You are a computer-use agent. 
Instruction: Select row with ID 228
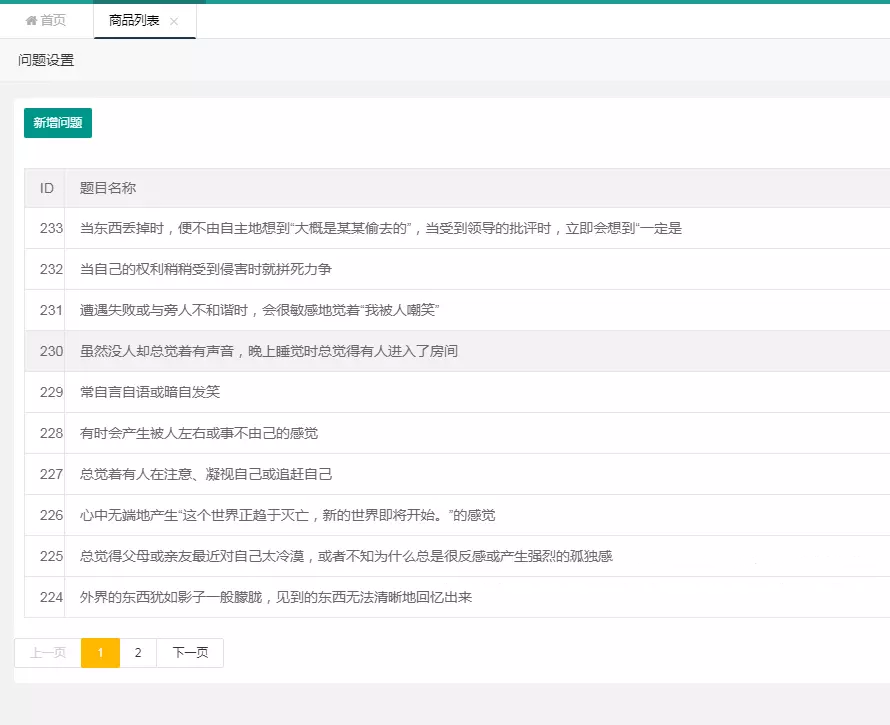click(51, 433)
